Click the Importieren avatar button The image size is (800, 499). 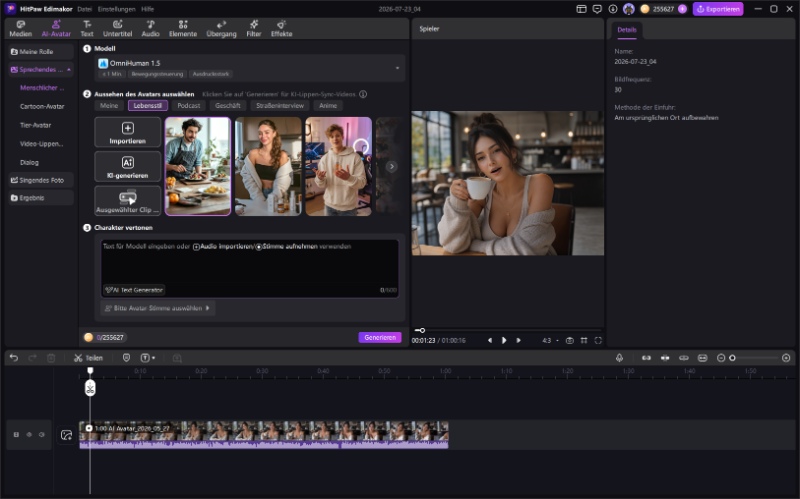click(x=128, y=133)
